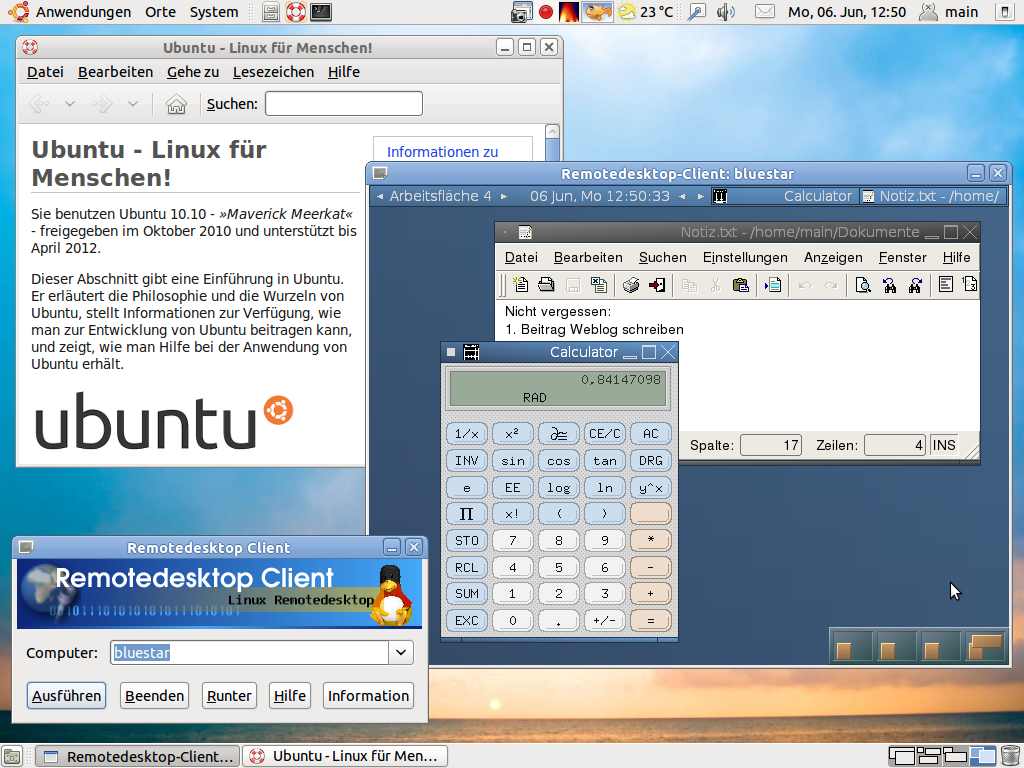Click the Ausführen button

pos(66,696)
